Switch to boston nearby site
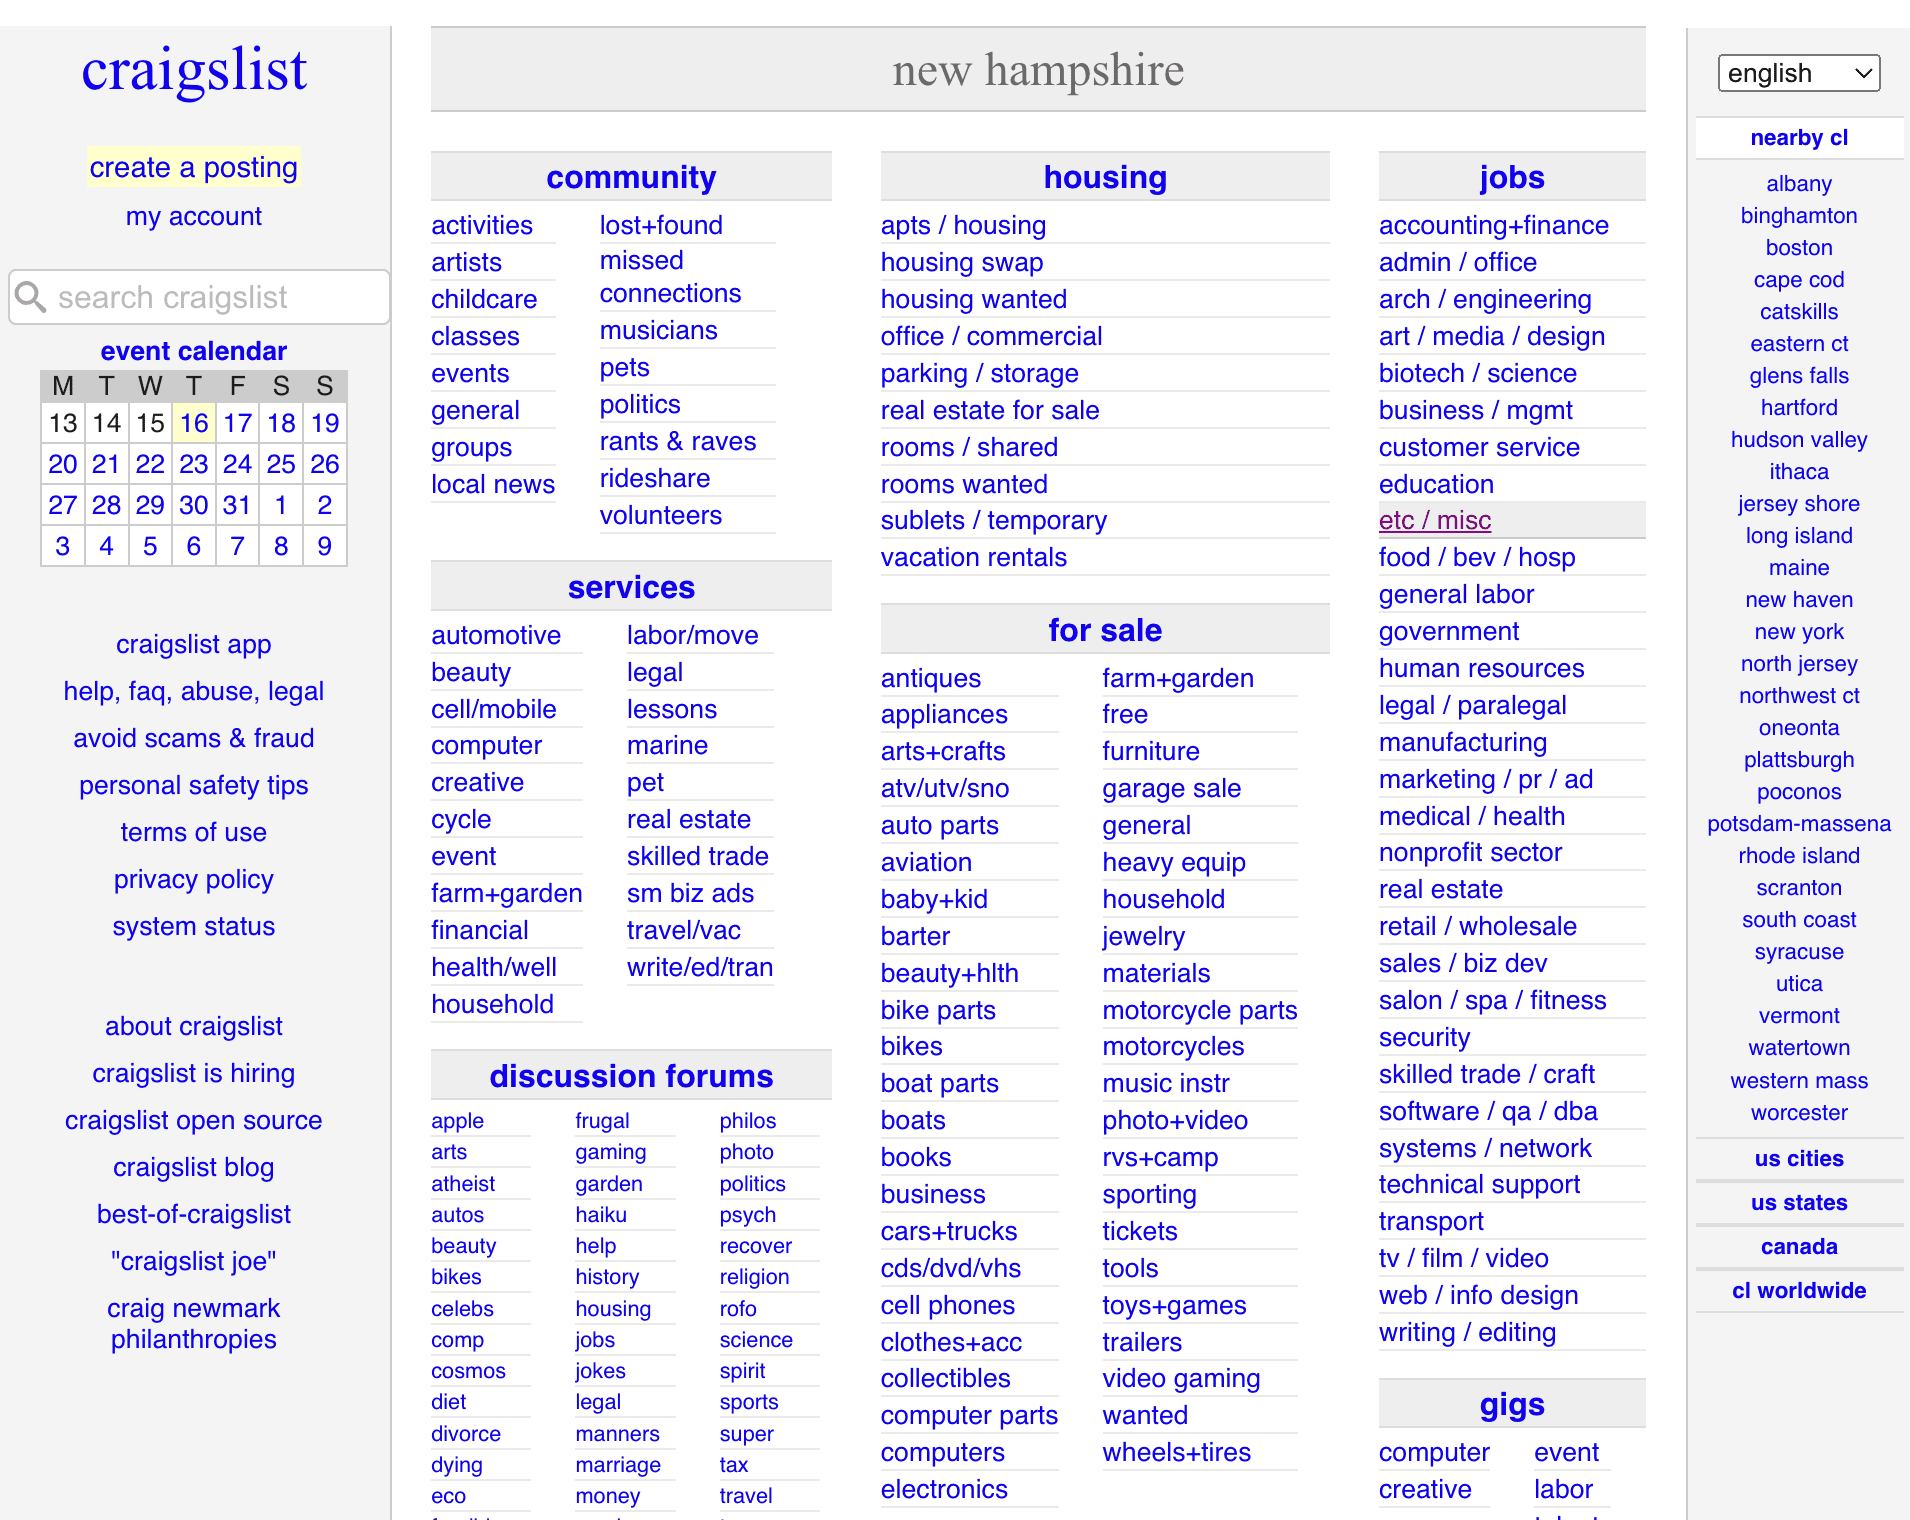 coord(1798,248)
